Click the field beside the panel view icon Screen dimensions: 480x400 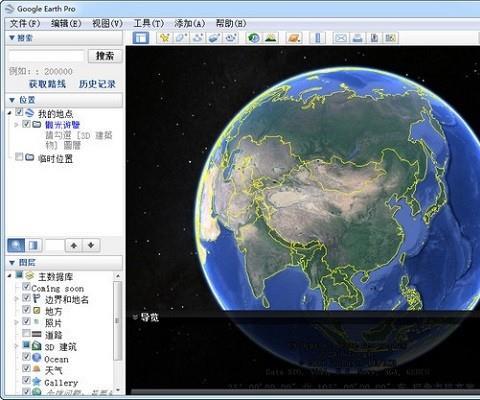click(x=55, y=246)
